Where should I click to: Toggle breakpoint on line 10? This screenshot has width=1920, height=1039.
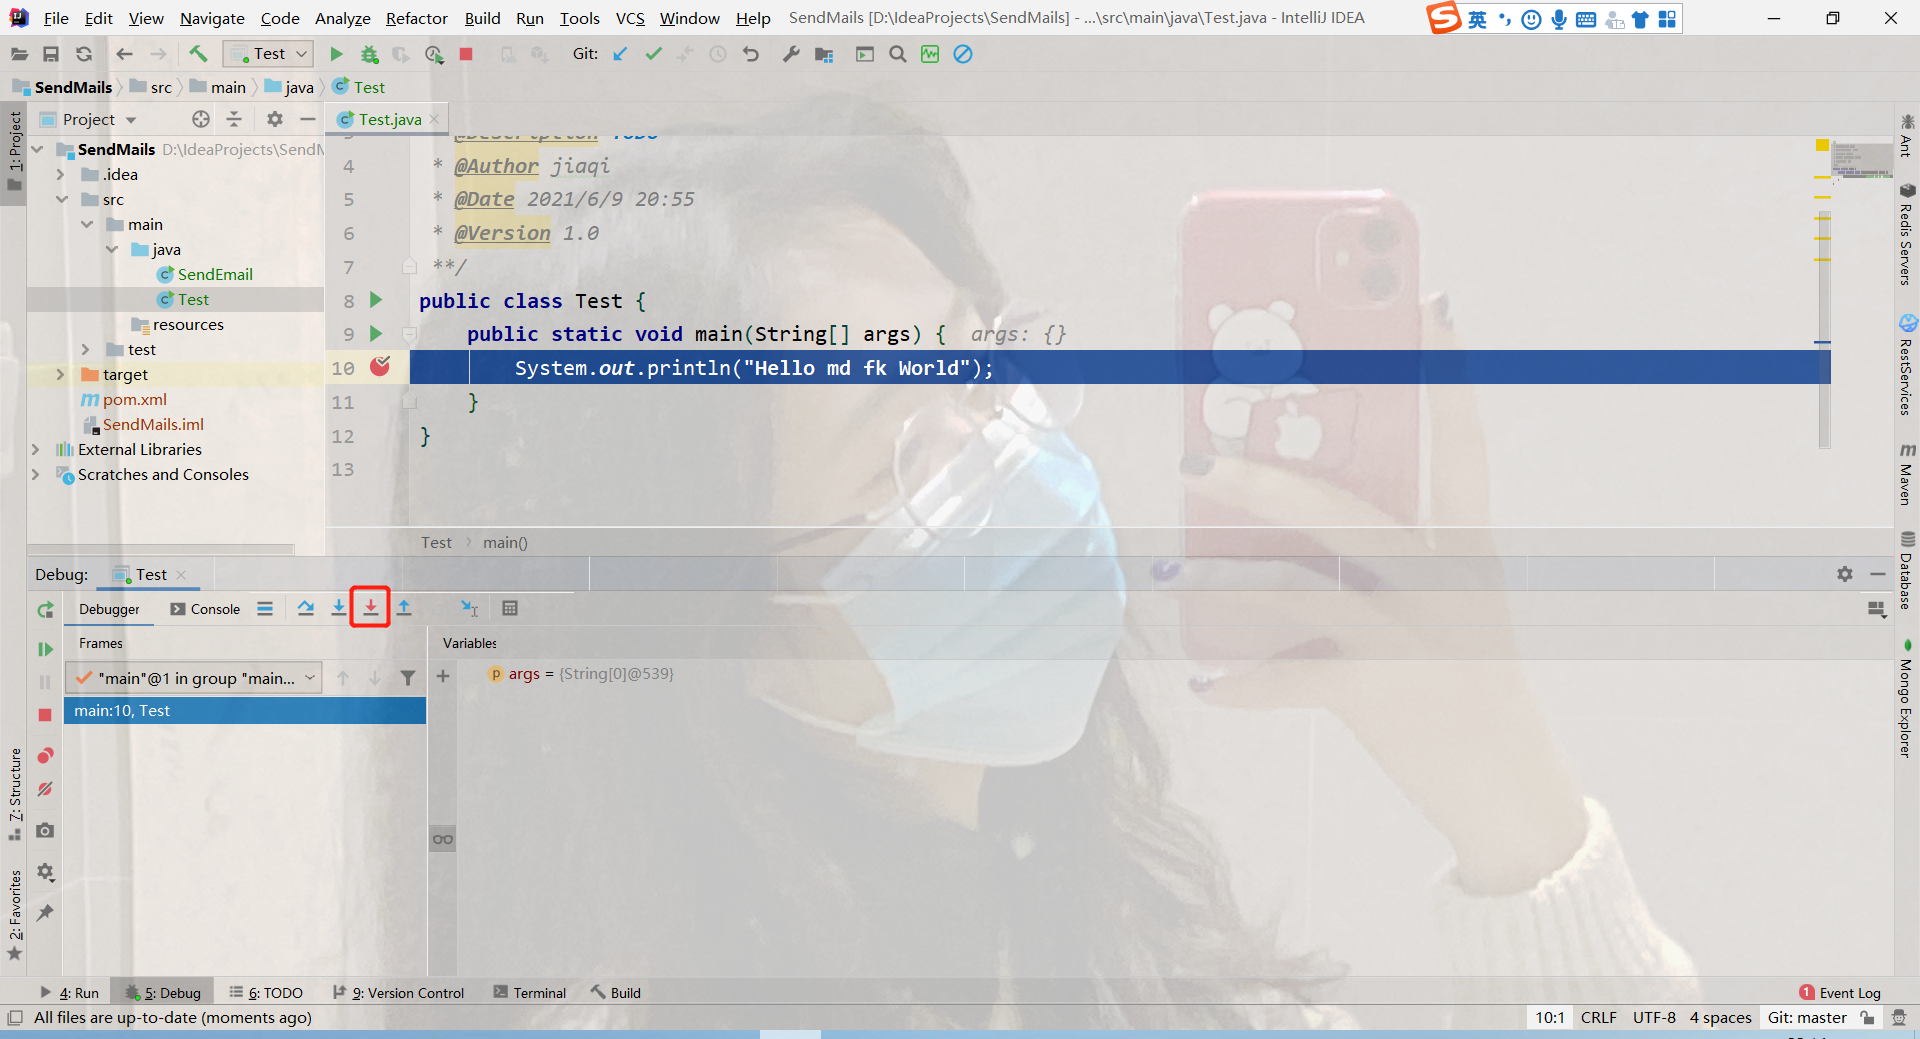pos(380,367)
